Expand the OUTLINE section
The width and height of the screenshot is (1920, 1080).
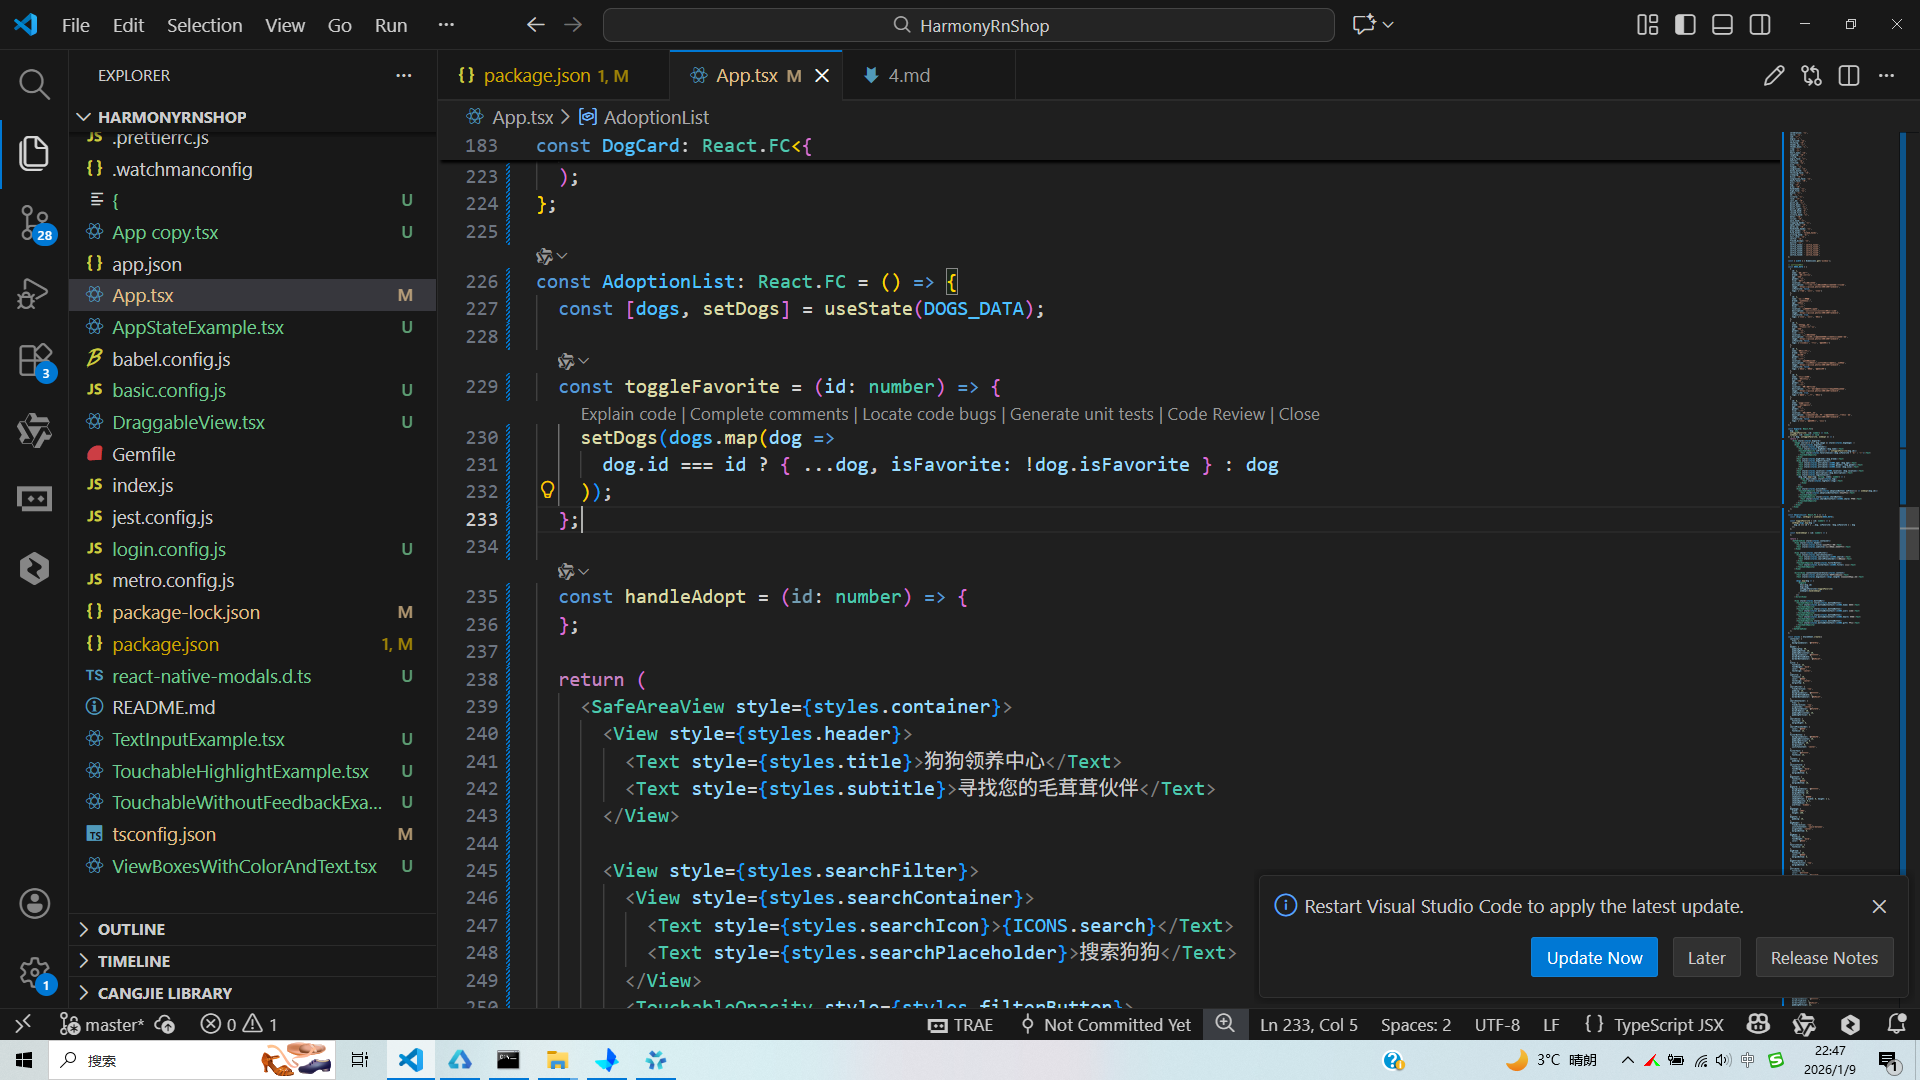tap(131, 929)
